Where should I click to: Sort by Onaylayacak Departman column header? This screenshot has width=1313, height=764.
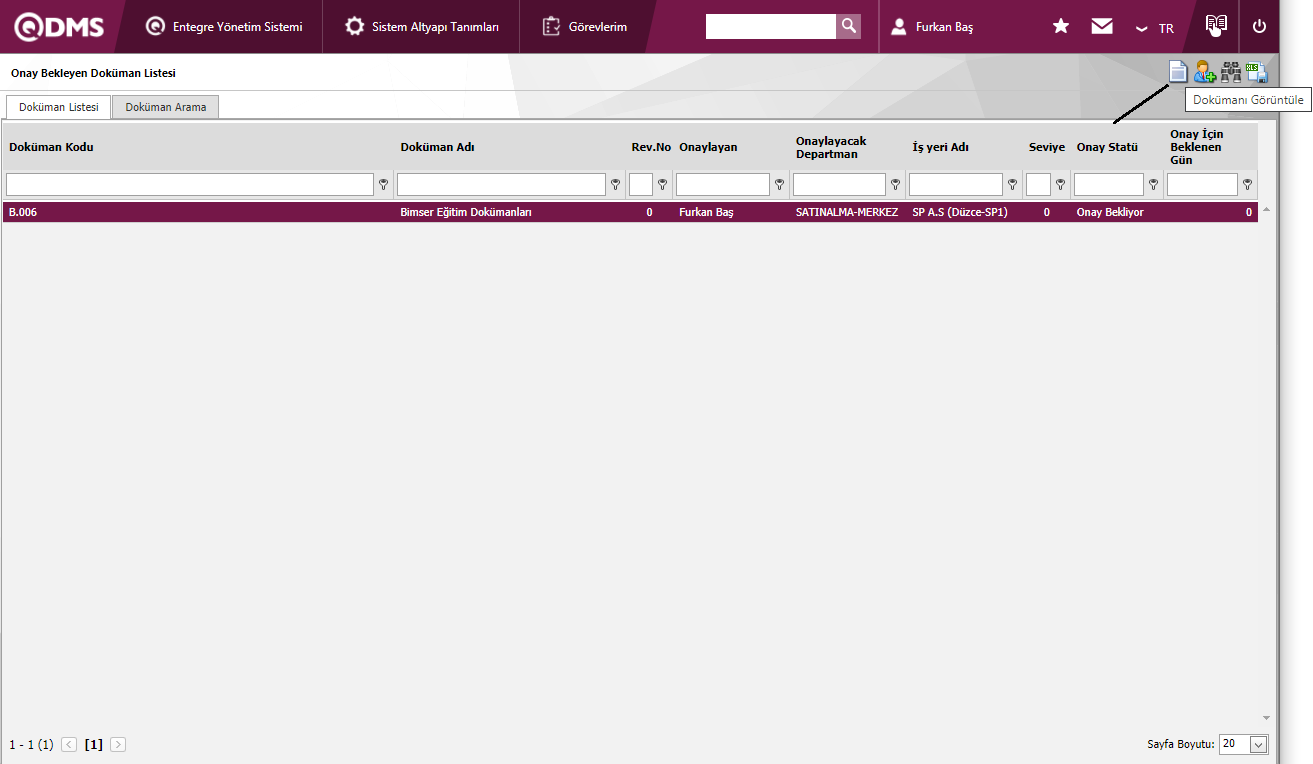click(831, 147)
